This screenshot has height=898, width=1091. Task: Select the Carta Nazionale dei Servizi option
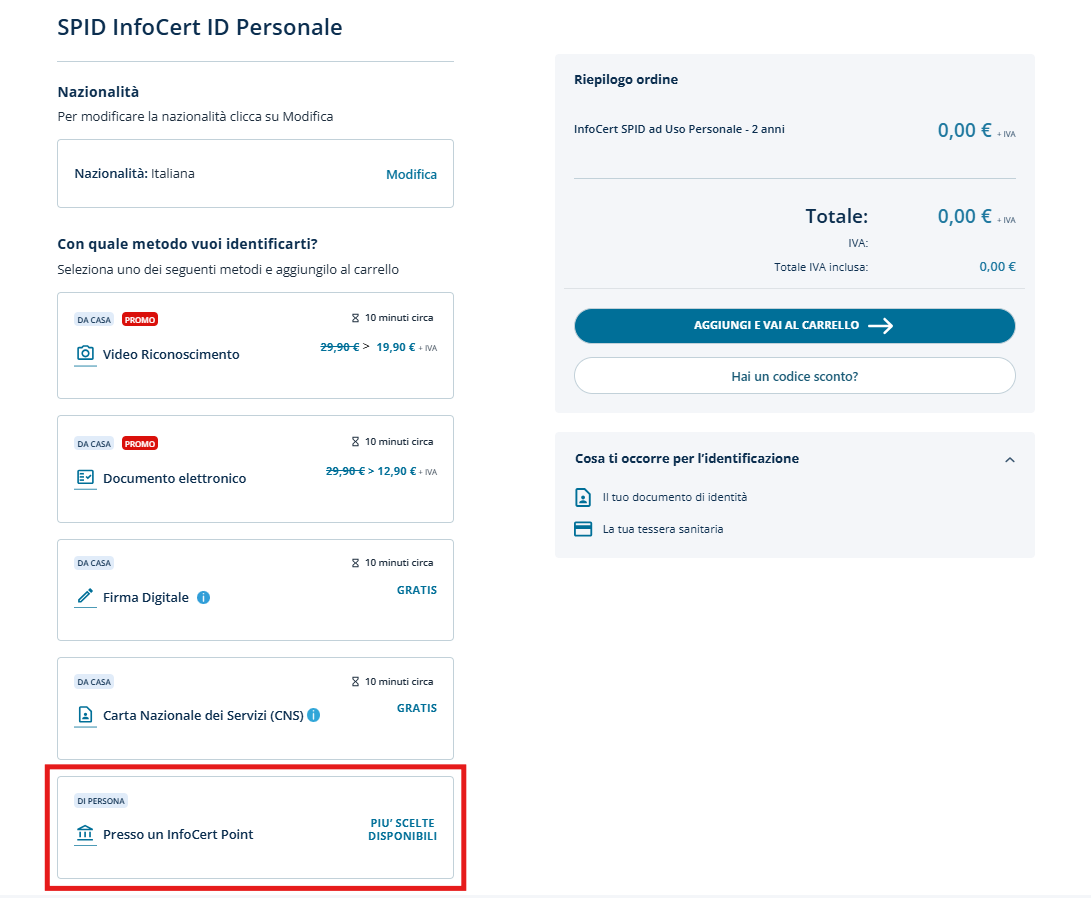tap(255, 707)
